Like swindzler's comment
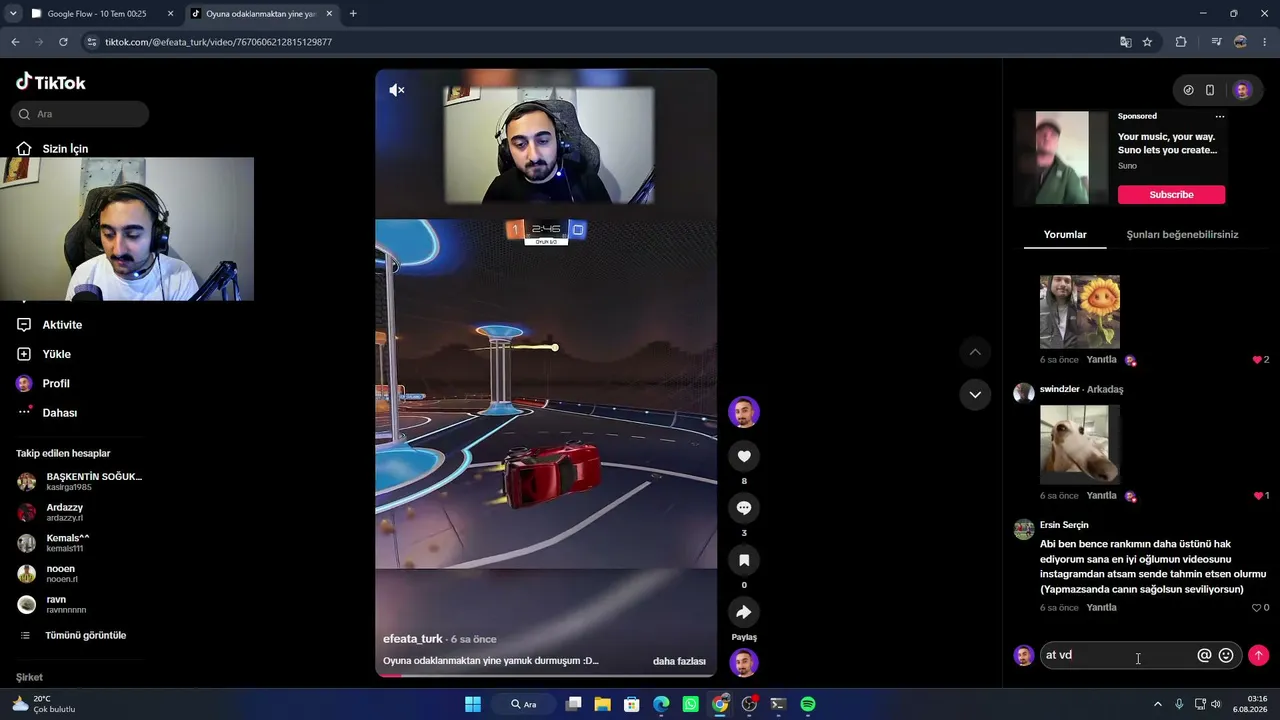 click(x=1257, y=496)
